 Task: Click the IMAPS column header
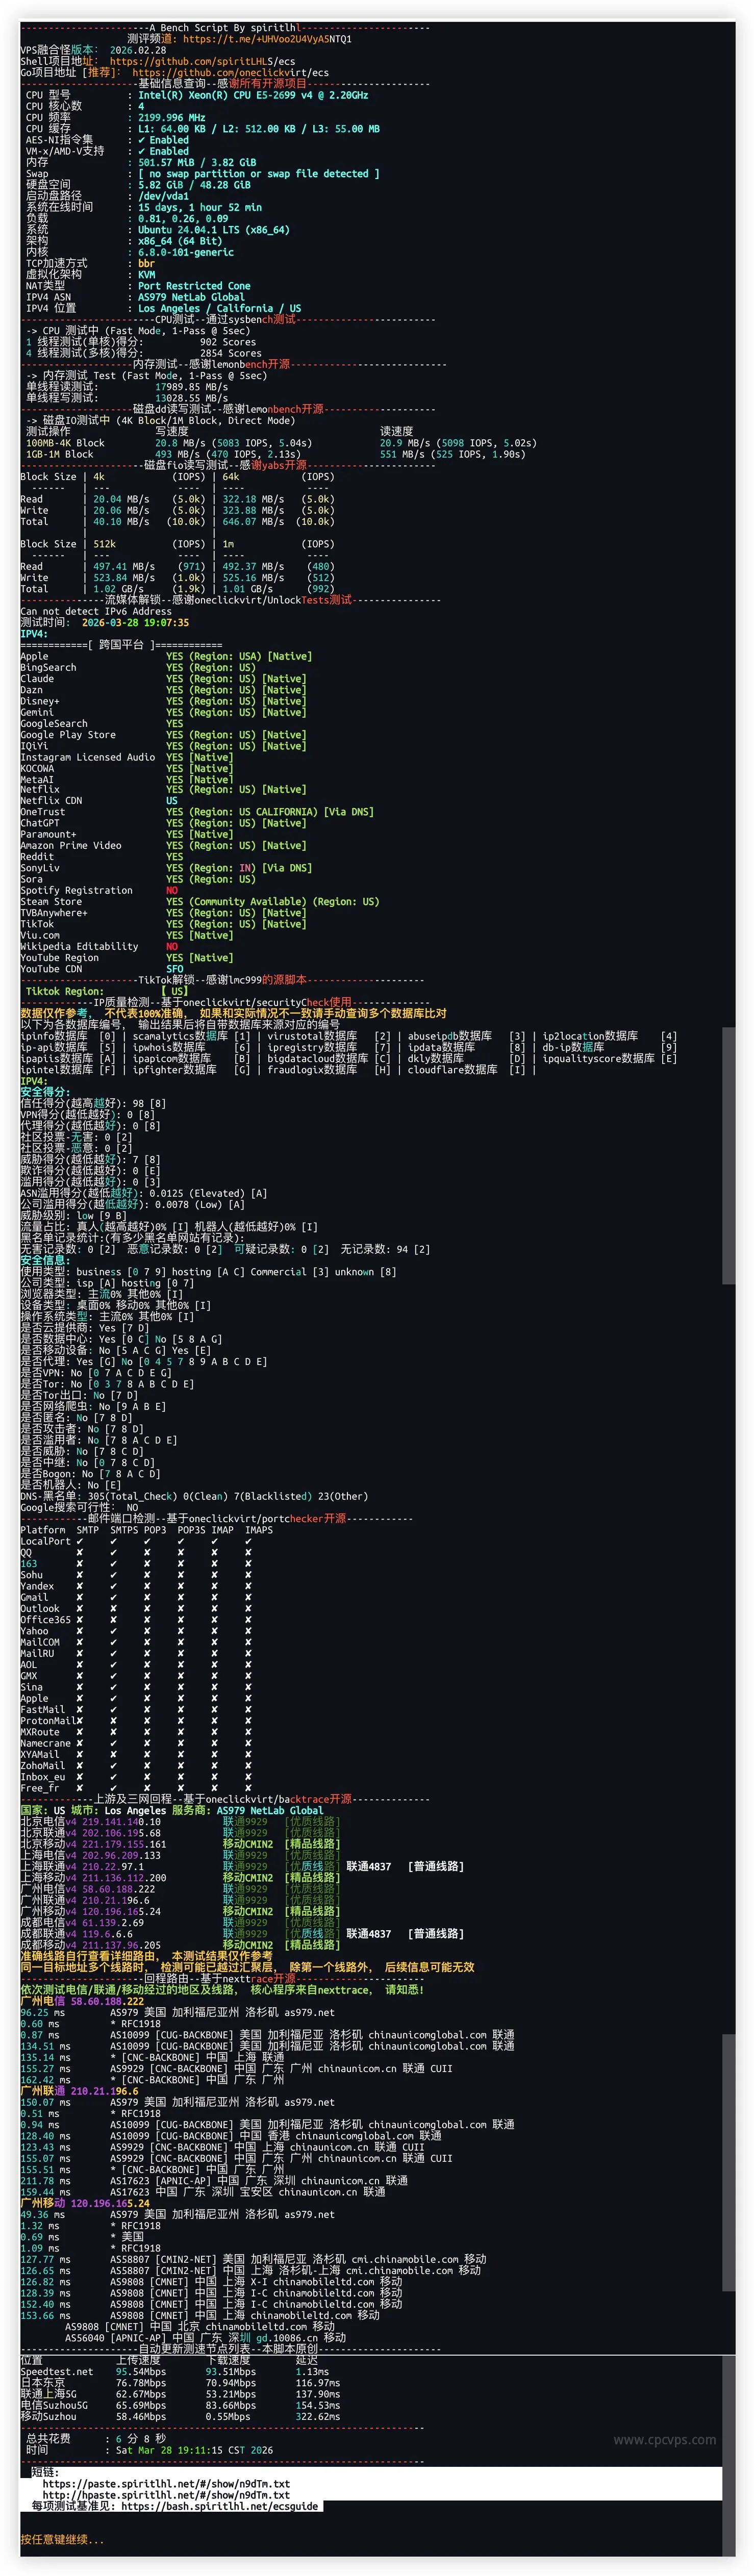click(259, 1530)
